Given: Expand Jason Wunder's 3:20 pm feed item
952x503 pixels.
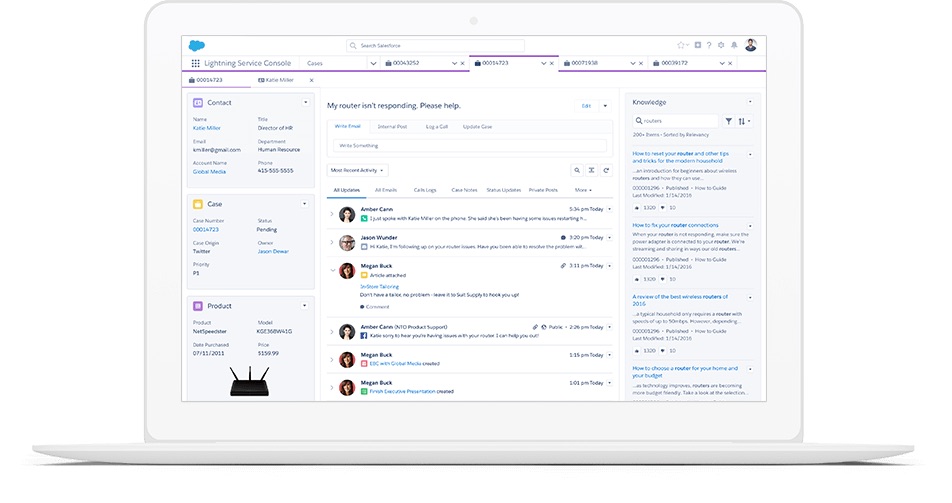Looking at the screenshot, I should (x=332, y=242).
